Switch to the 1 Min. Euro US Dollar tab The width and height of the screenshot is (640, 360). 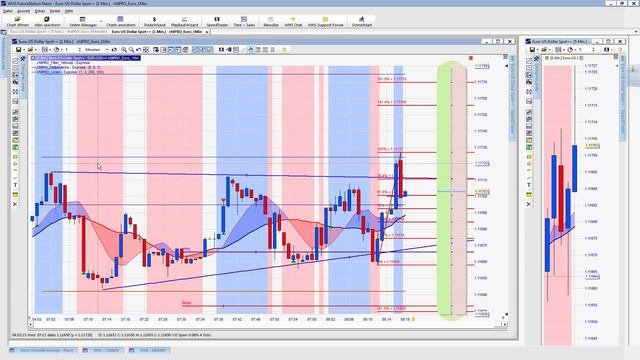coord(156,31)
